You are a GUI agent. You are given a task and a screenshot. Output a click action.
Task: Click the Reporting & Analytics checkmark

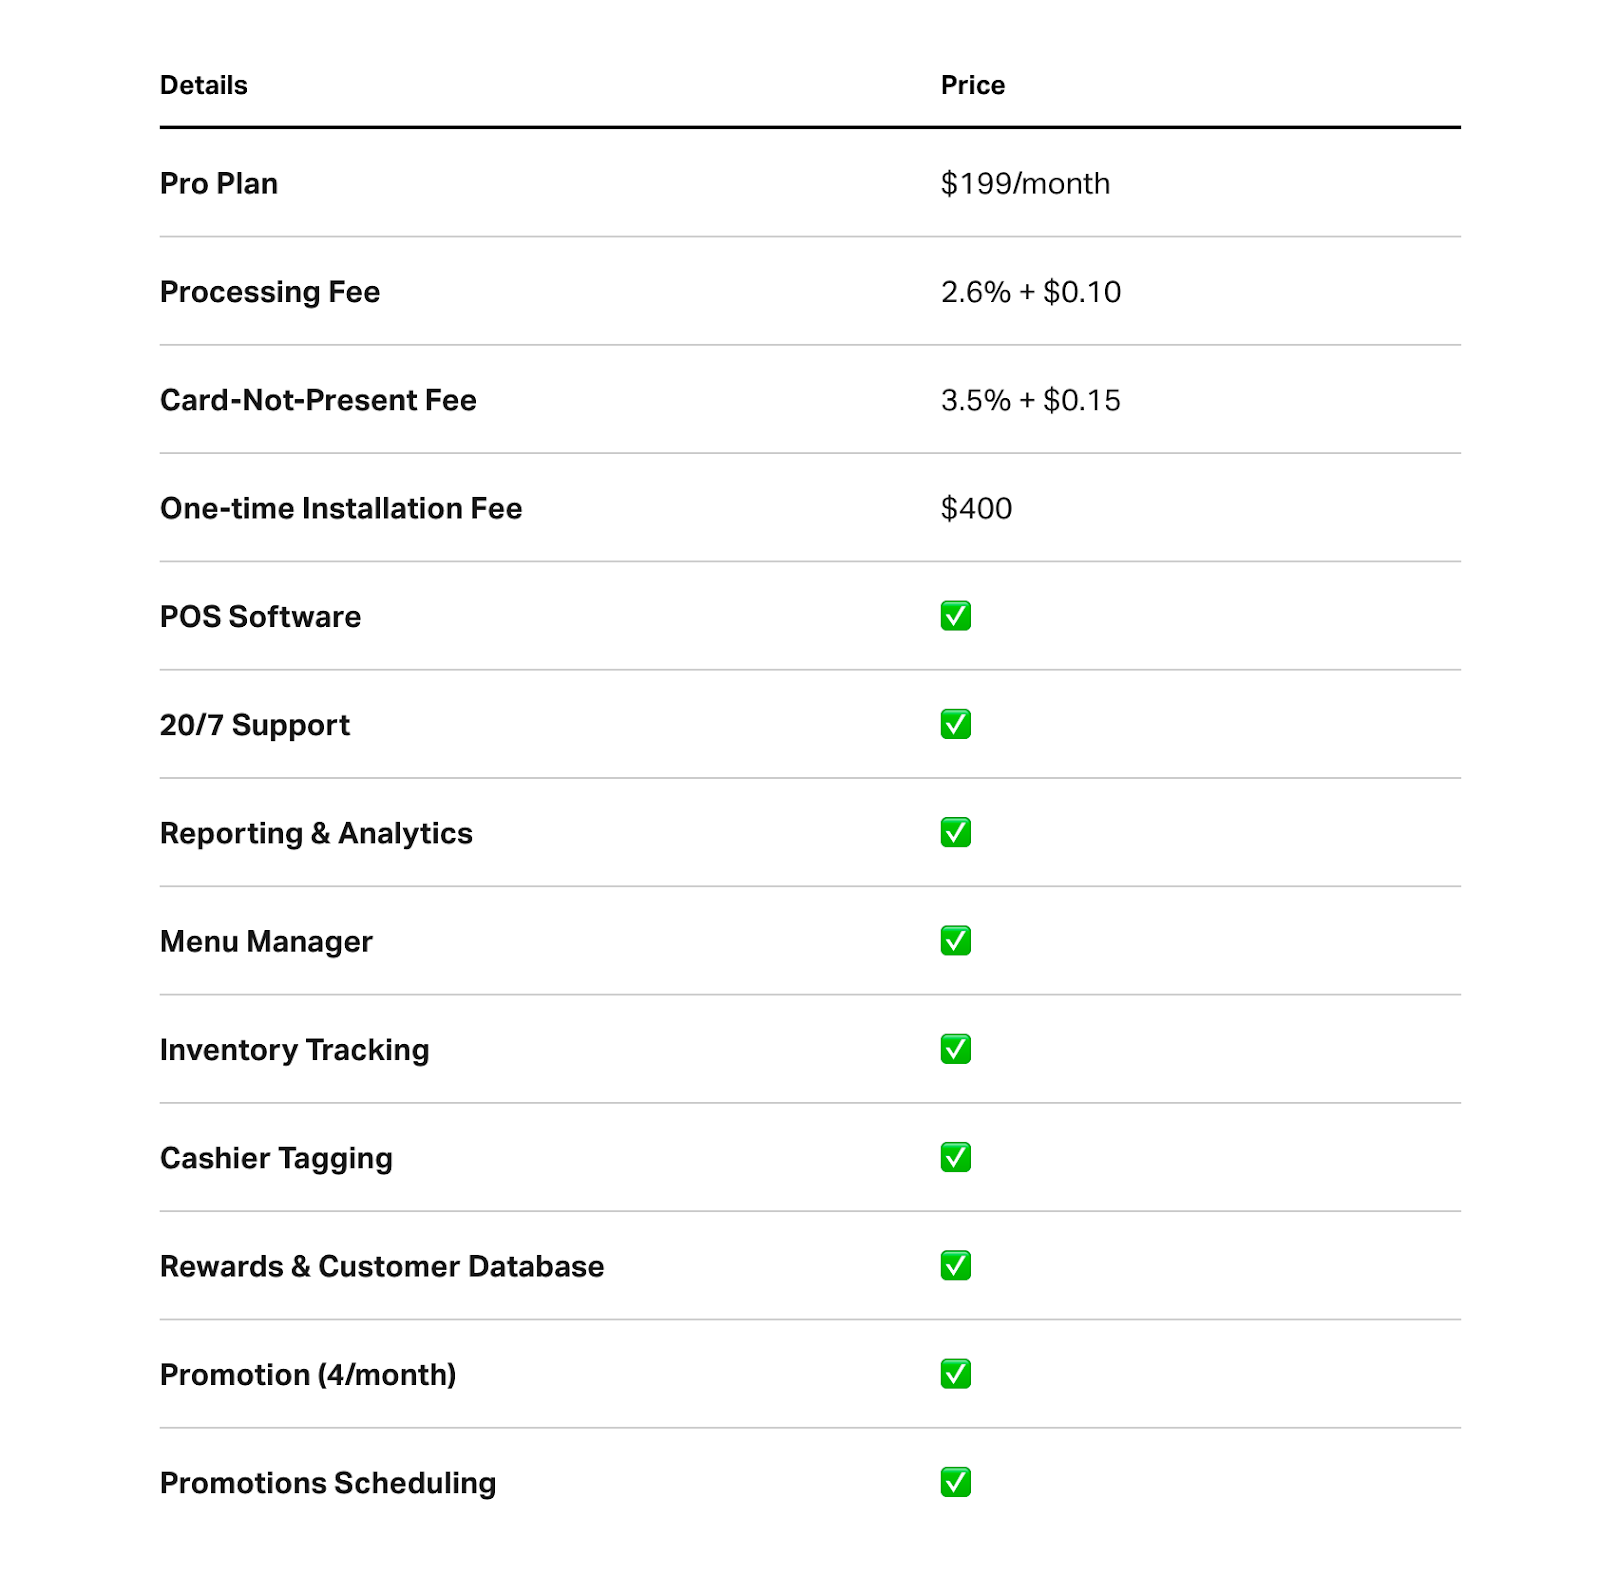point(955,832)
